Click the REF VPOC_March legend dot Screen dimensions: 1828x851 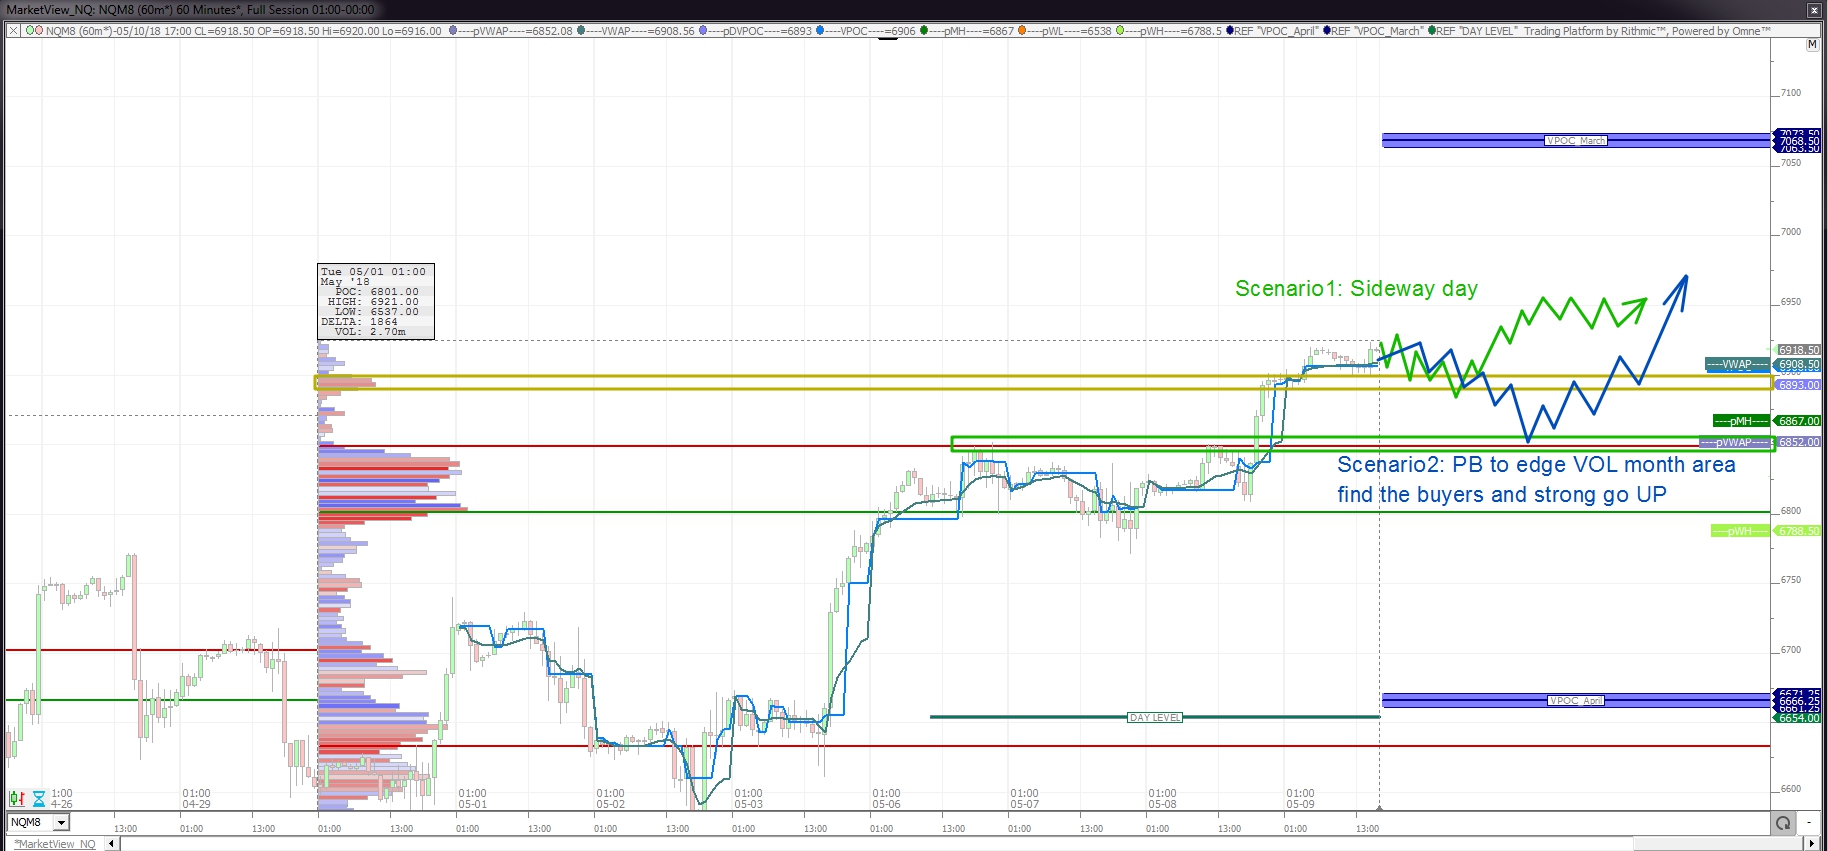(x=1327, y=31)
